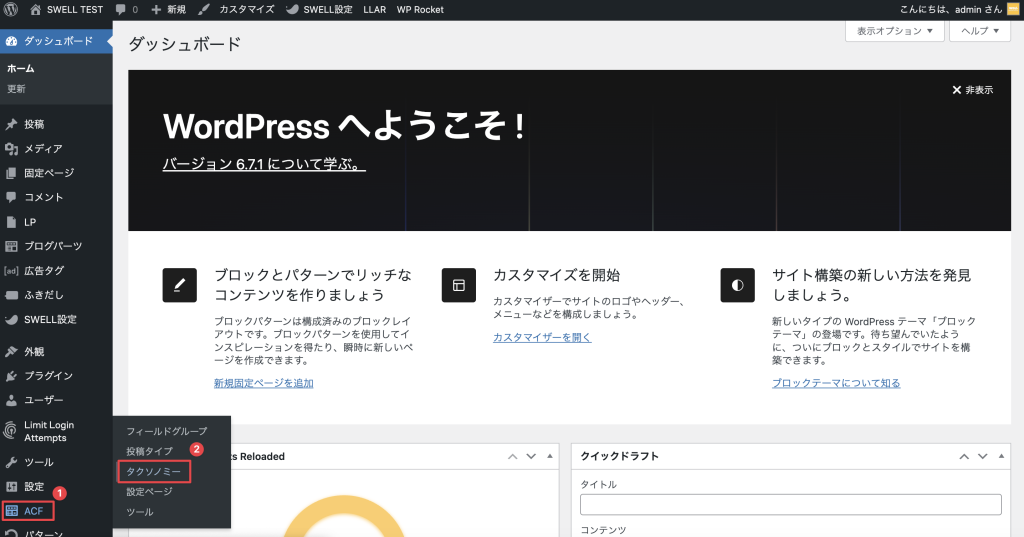Click 新規固定ページを追加 link
Image resolution: width=1024 pixels, height=537 pixels.
[264, 383]
